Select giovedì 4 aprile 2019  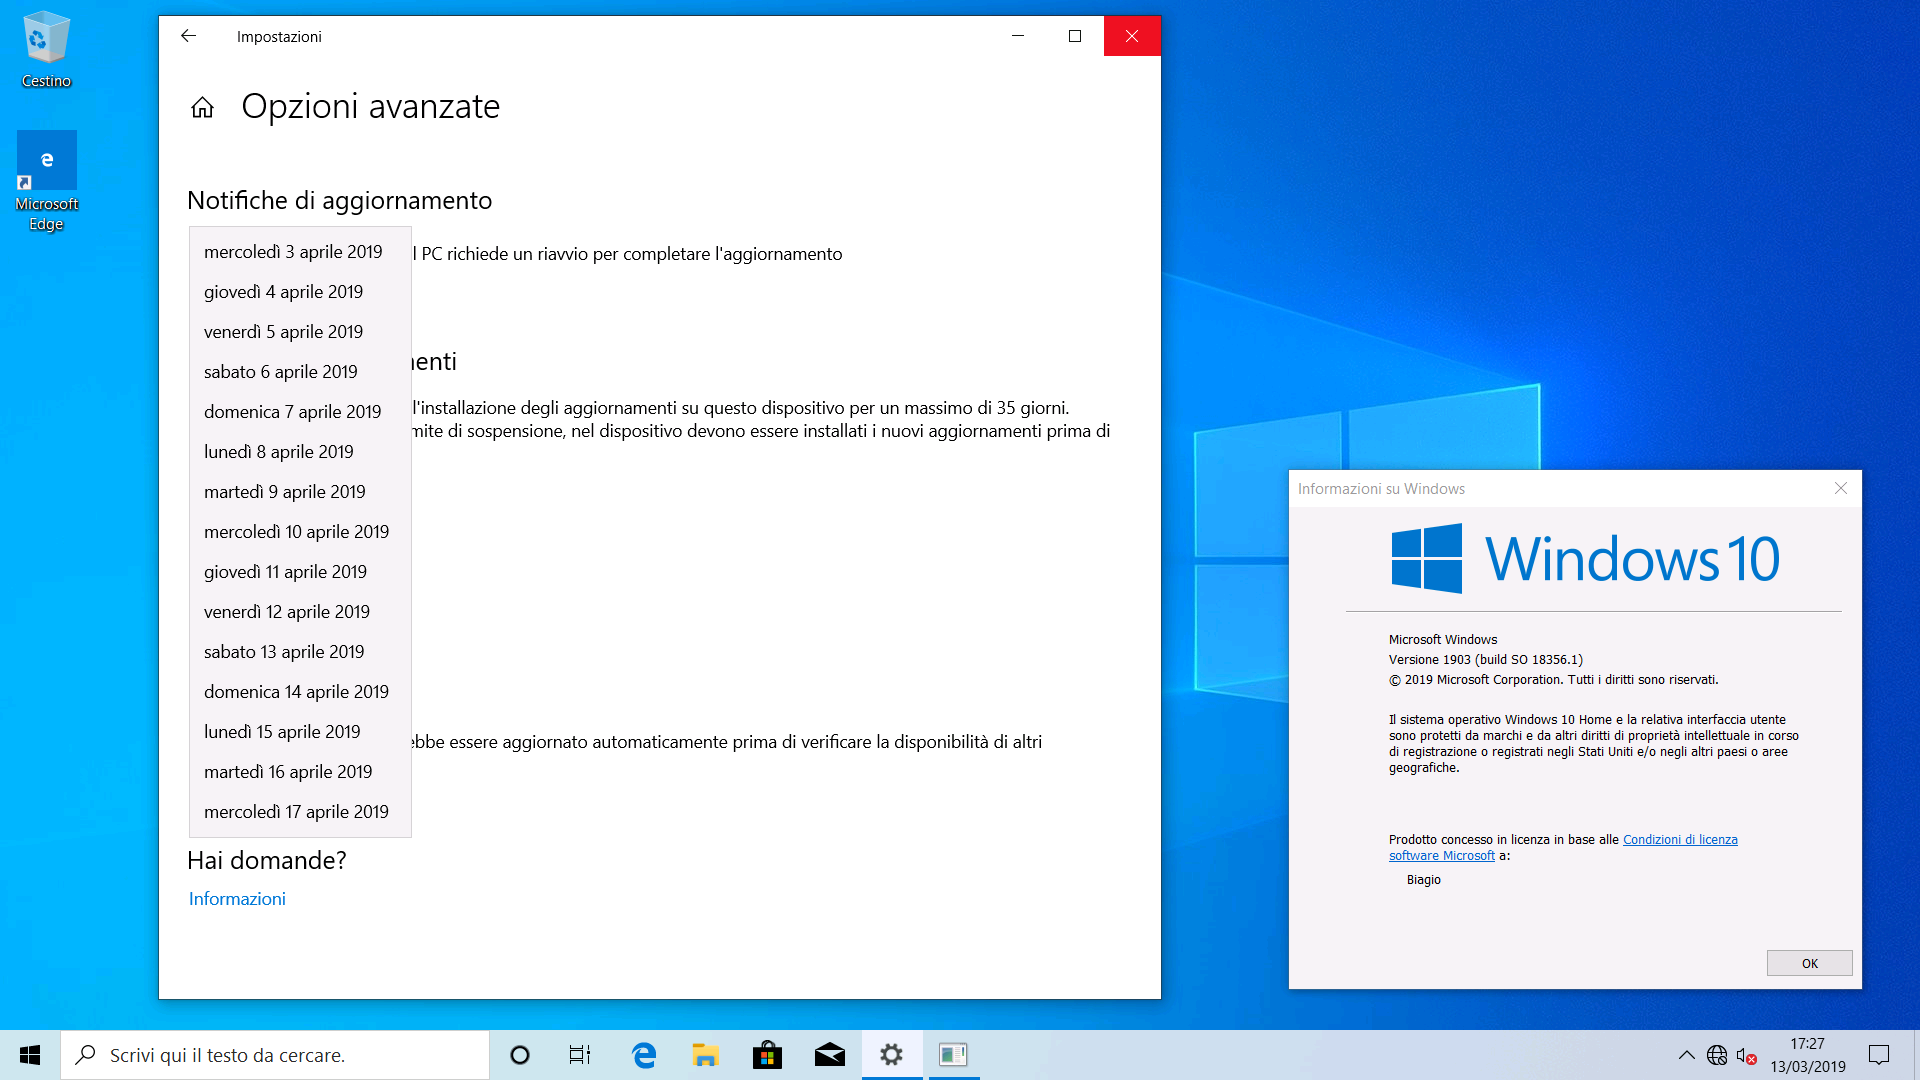point(300,292)
